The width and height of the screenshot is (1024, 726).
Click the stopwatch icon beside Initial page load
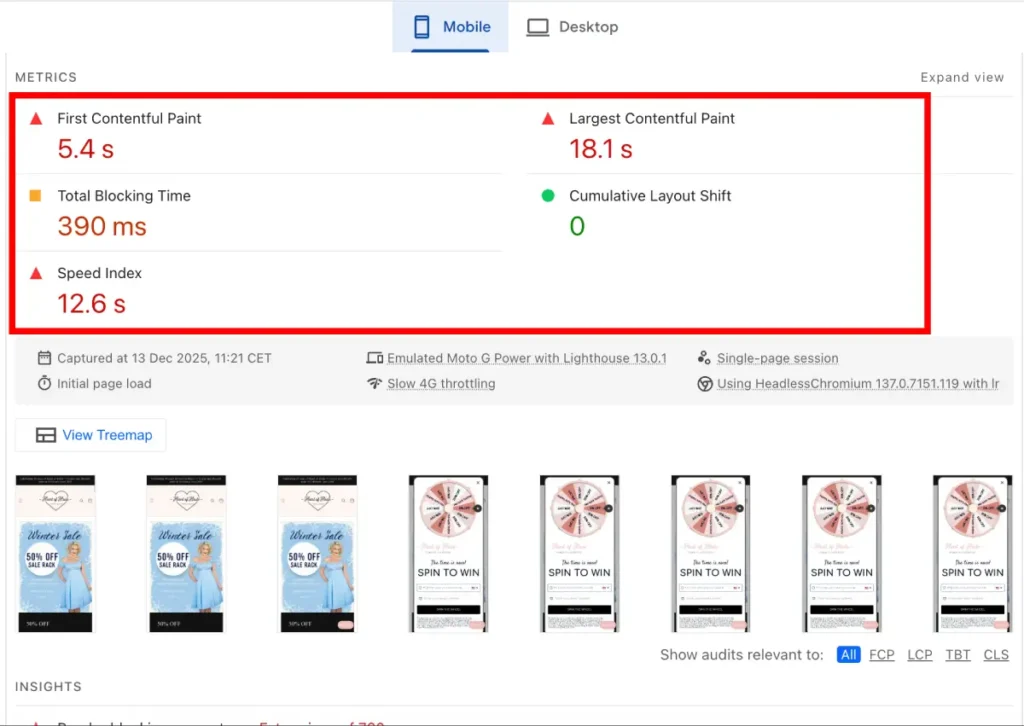click(x=44, y=383)
